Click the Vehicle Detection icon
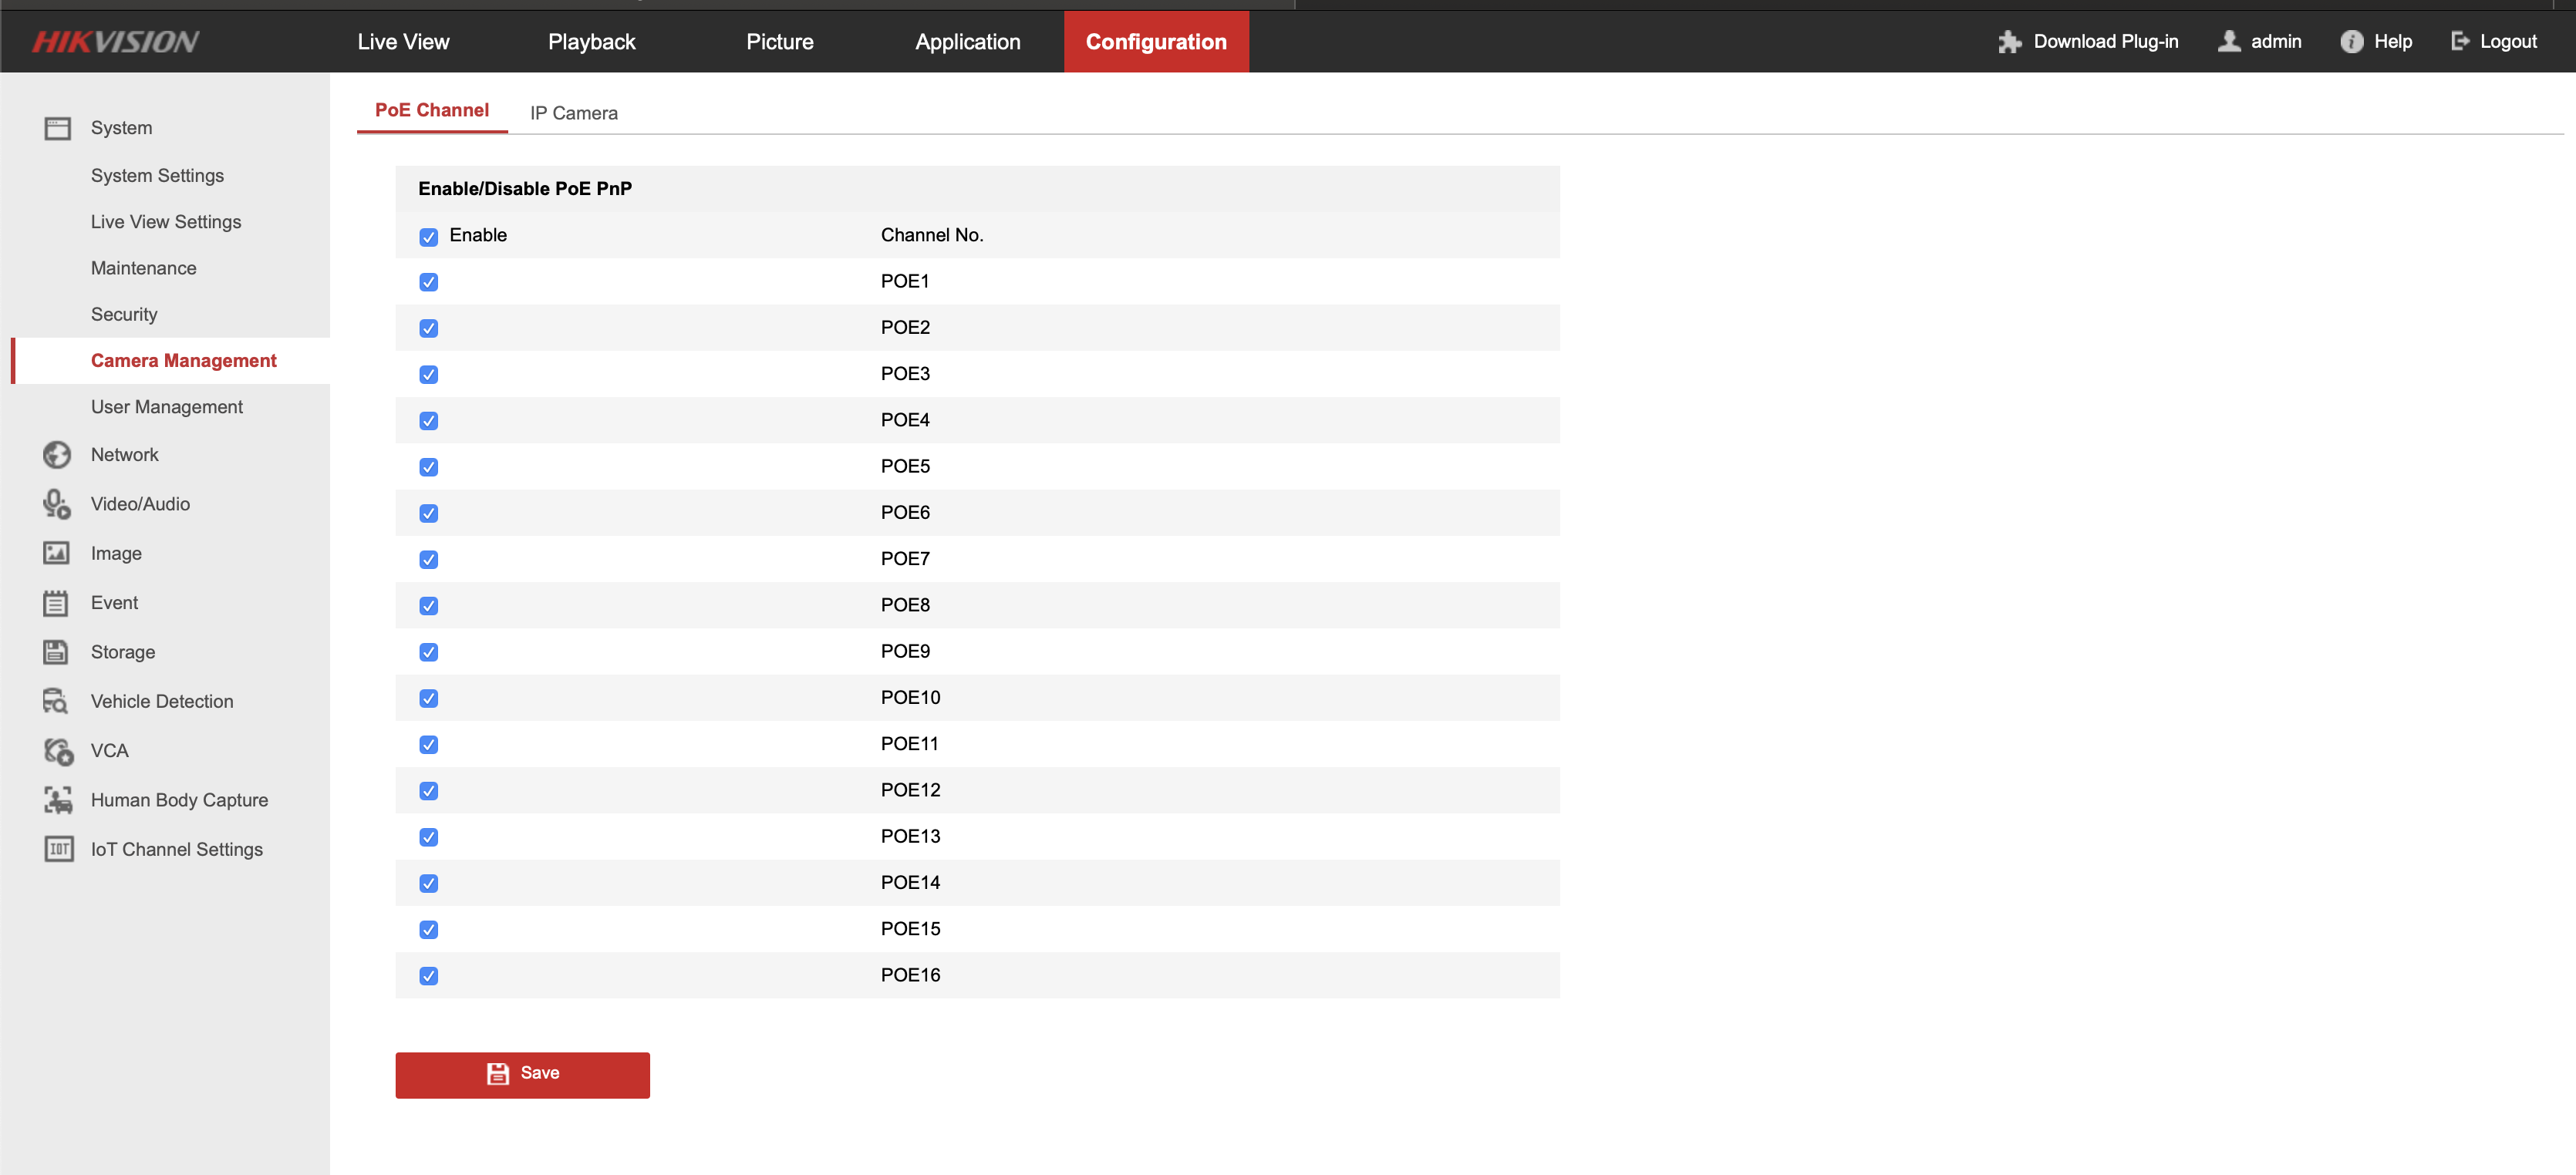This screenshot has height=1175, width=2576. point(57,701)
